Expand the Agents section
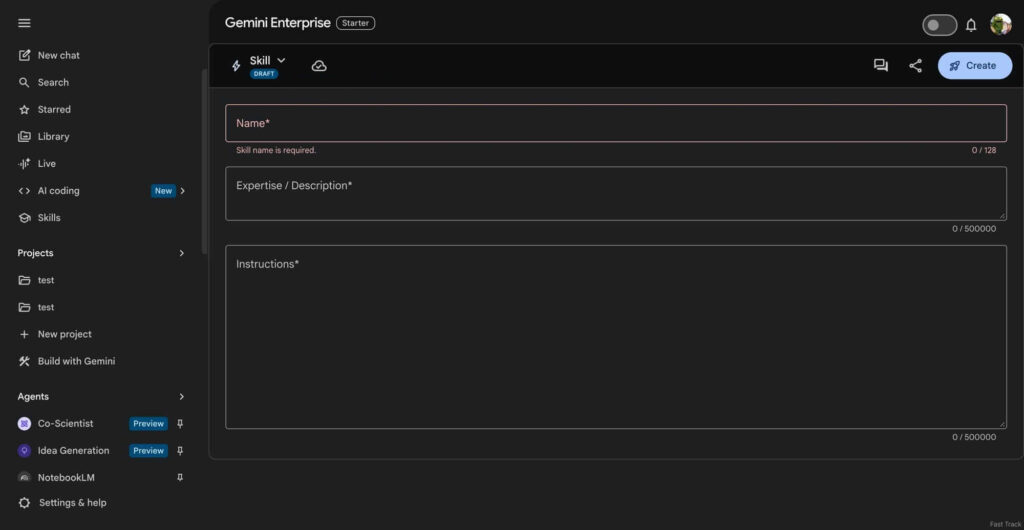Screen dimensions: 1024x530 click(181, 397)
